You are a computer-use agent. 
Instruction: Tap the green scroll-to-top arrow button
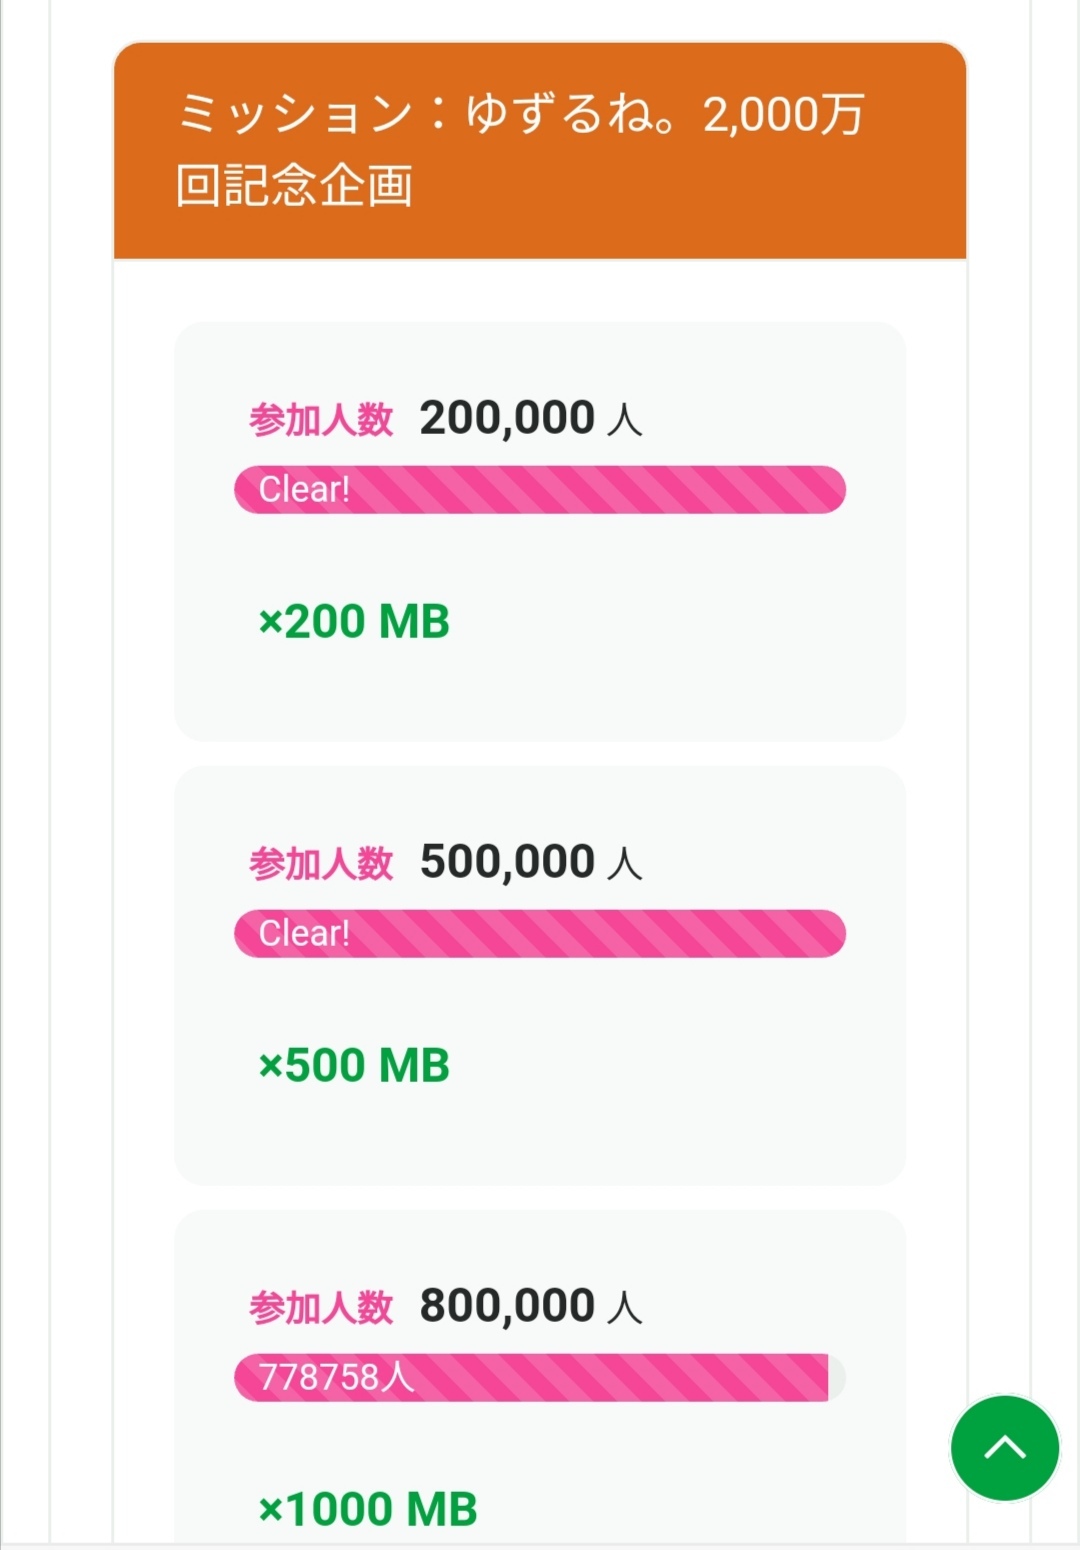coord(1004,1448)
